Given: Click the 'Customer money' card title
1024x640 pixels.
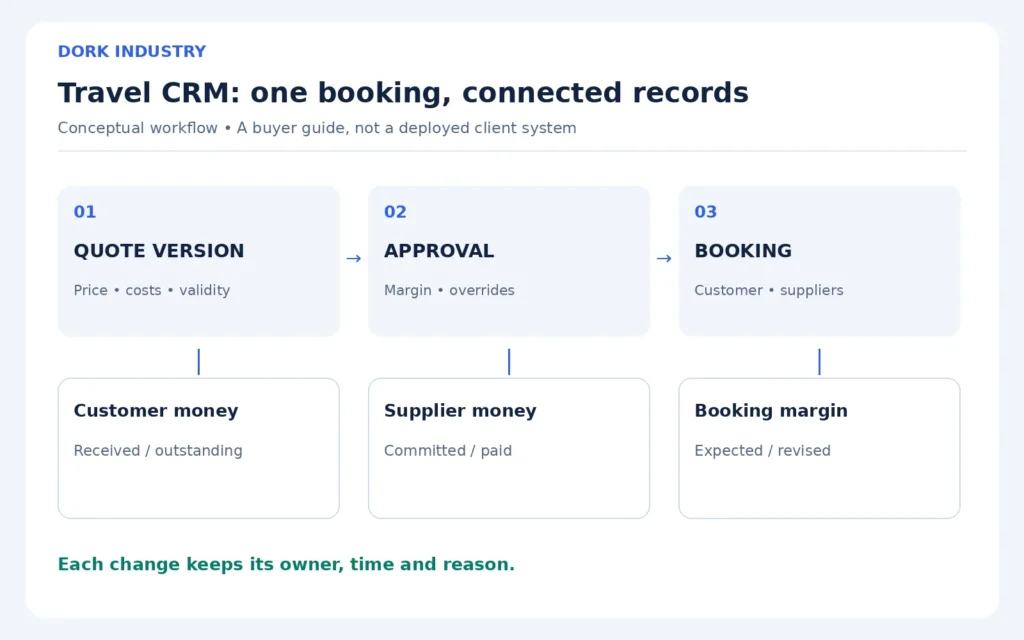Looking at the screenshot, I should click(155, 411).
